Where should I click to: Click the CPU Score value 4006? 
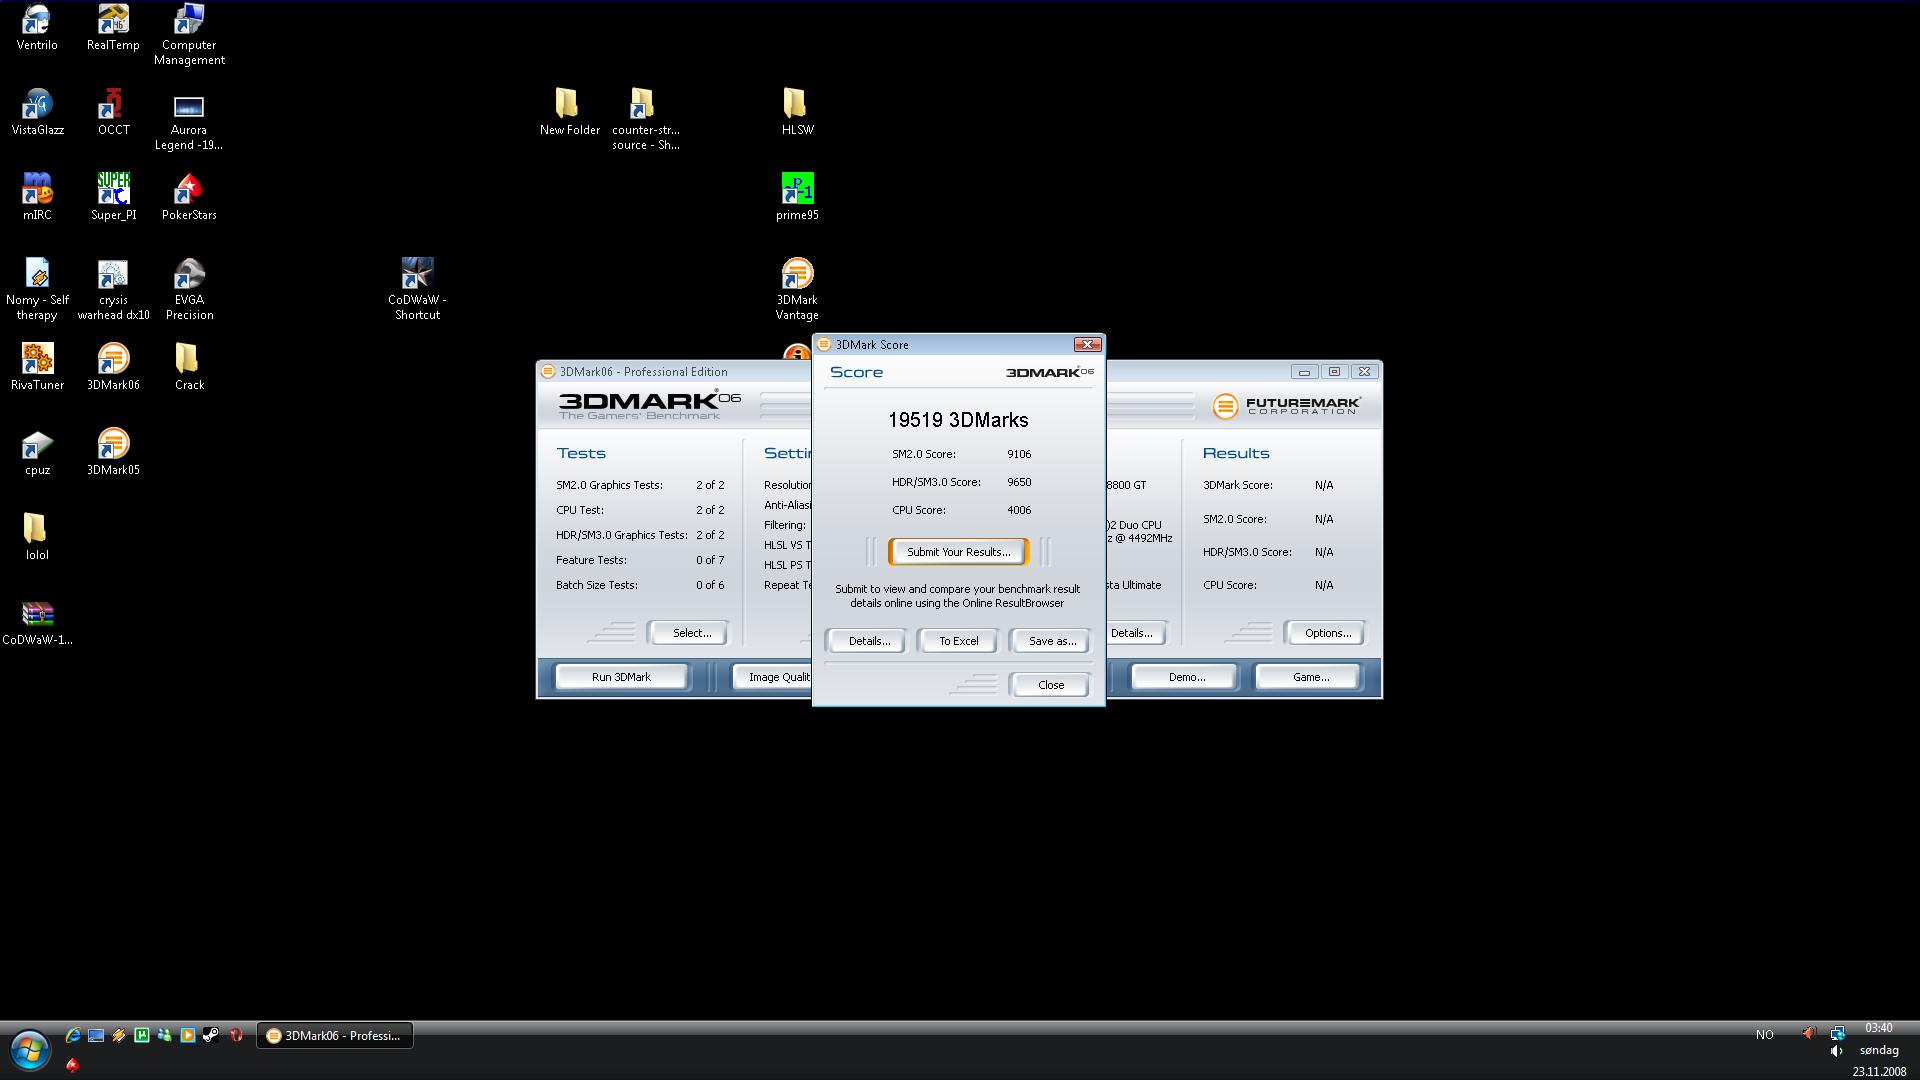pyautogui.click(x=1019, y=510)
